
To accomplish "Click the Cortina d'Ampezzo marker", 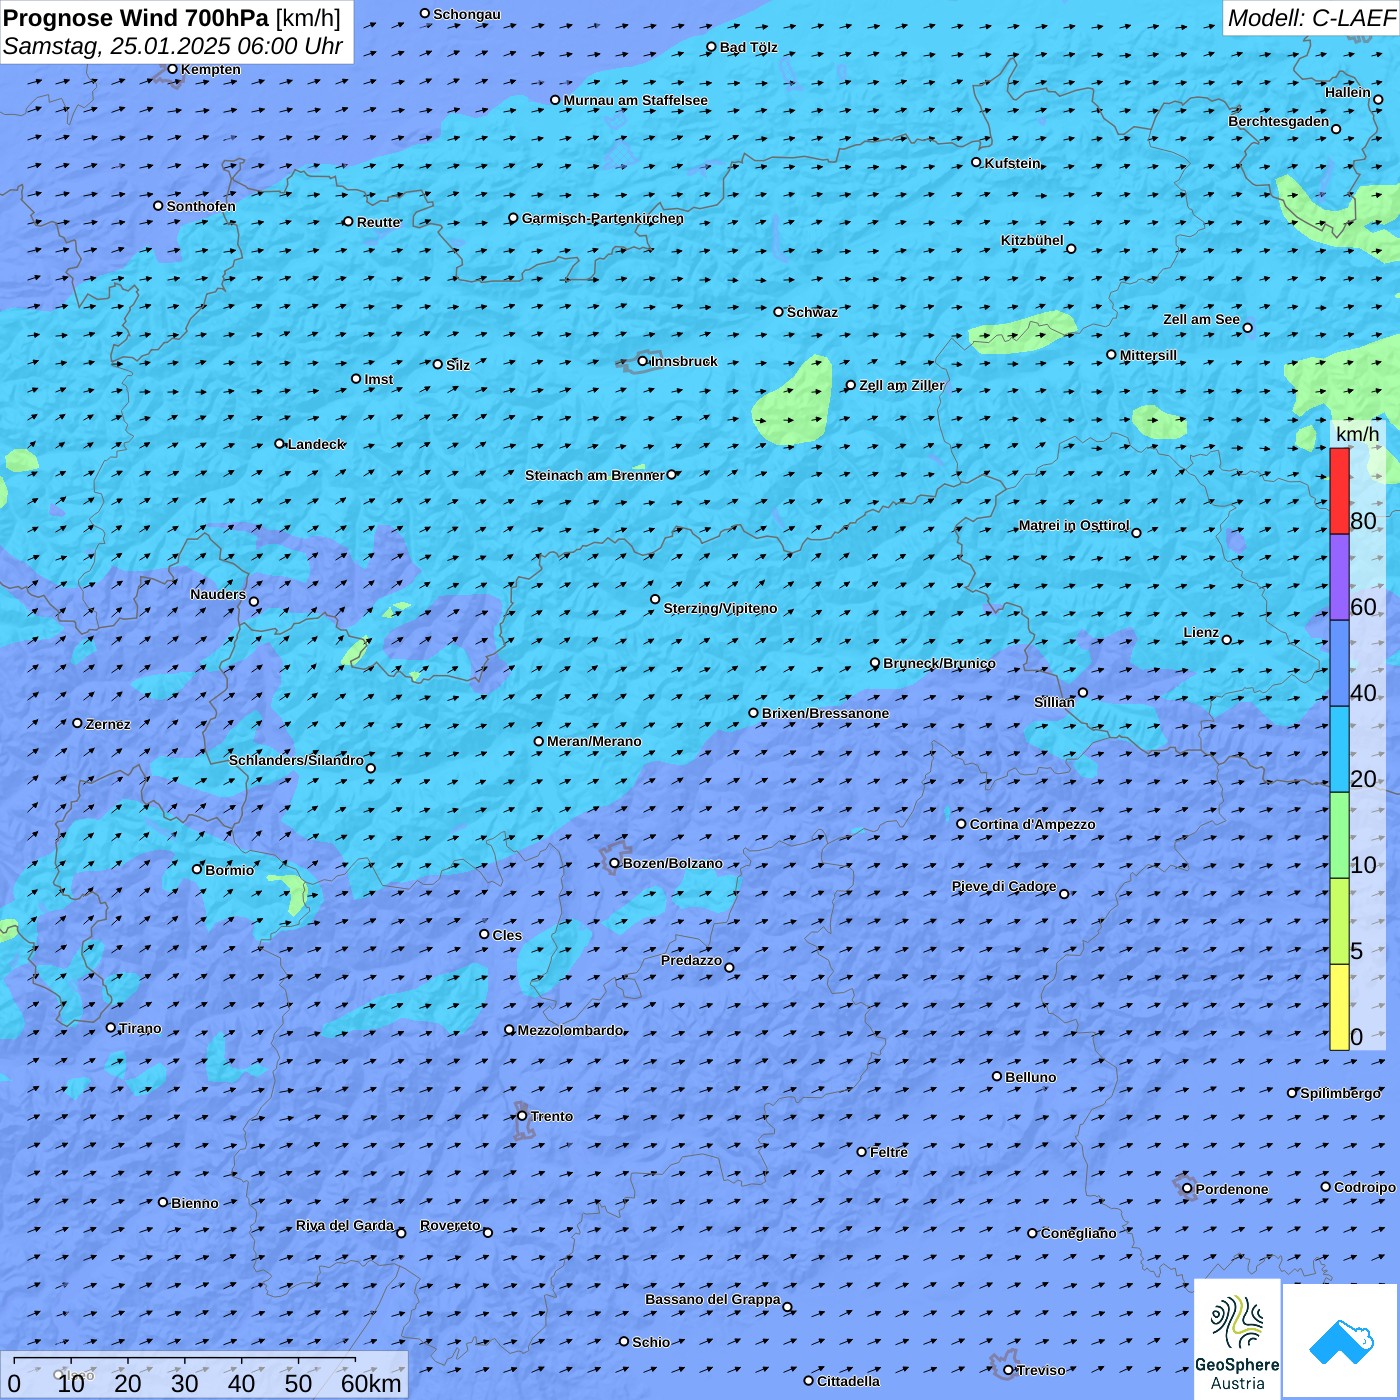I will (962, 824).
